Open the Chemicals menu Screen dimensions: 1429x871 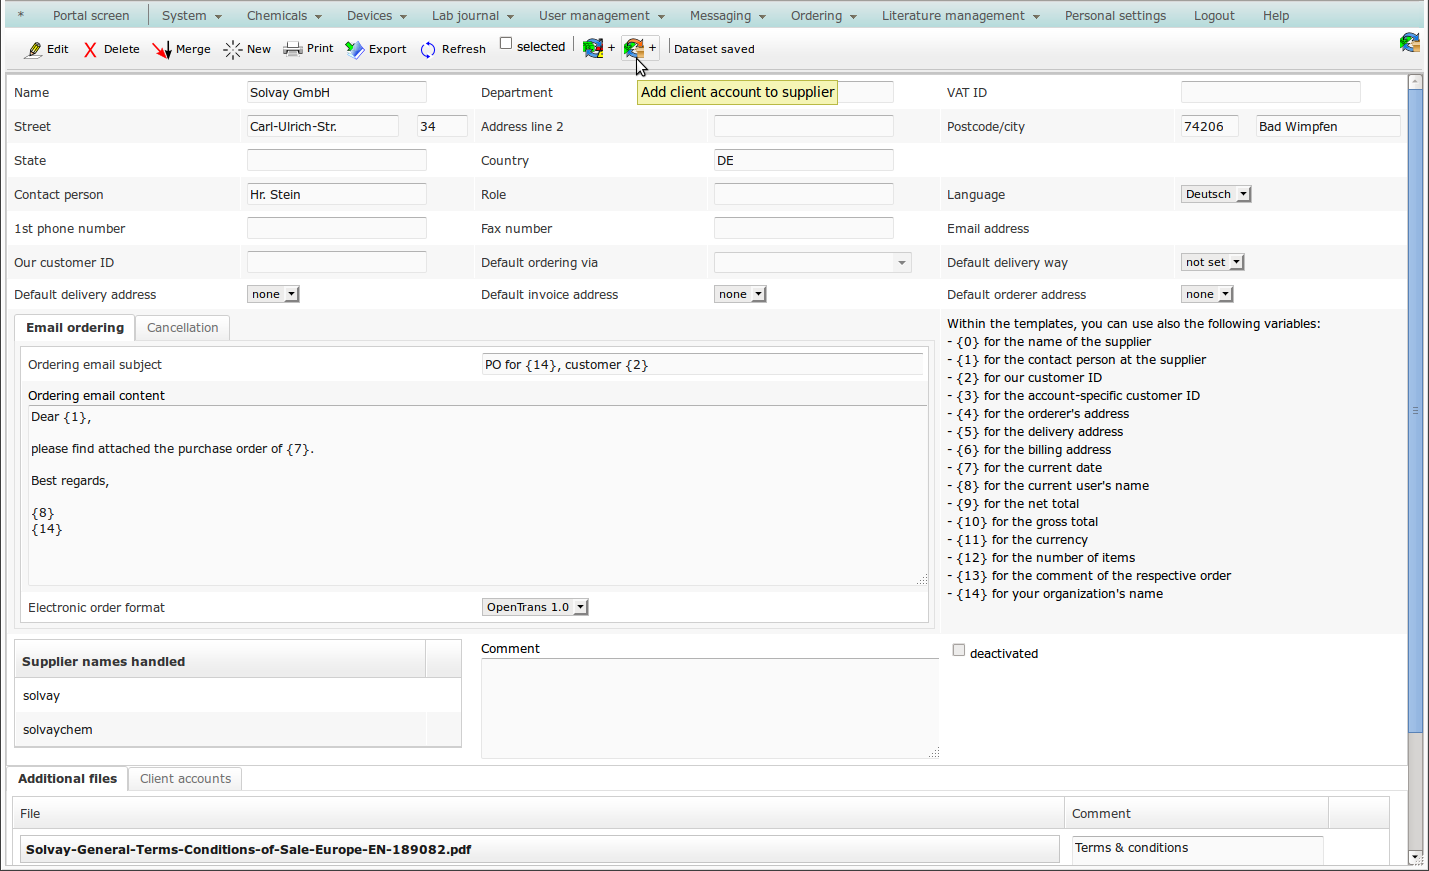coord(284,16)
